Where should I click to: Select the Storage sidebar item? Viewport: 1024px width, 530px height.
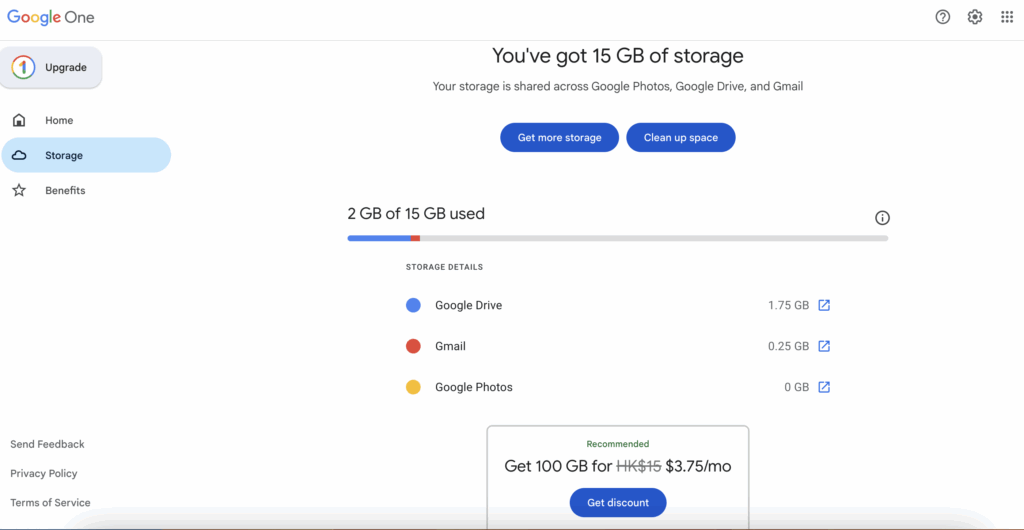tap(85, 155)
